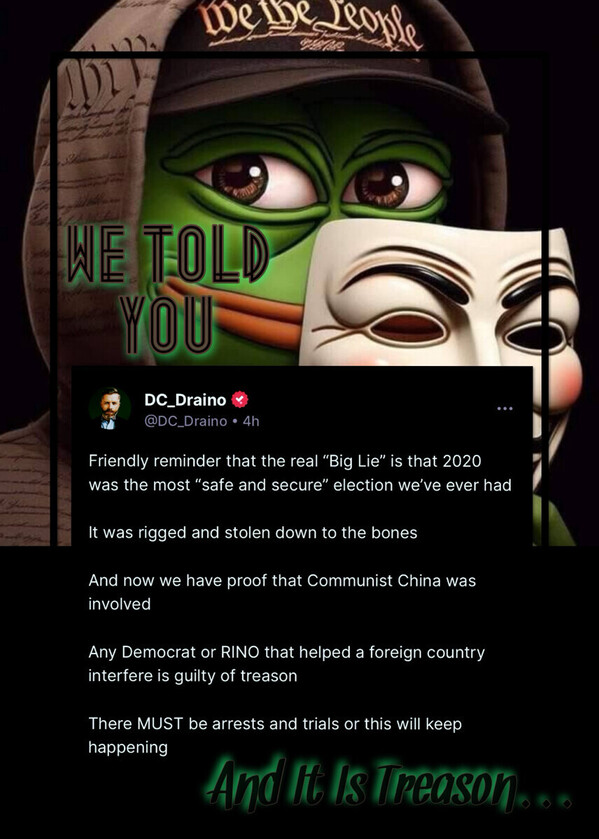Select the "rigged and stolen" sentence

253,533
